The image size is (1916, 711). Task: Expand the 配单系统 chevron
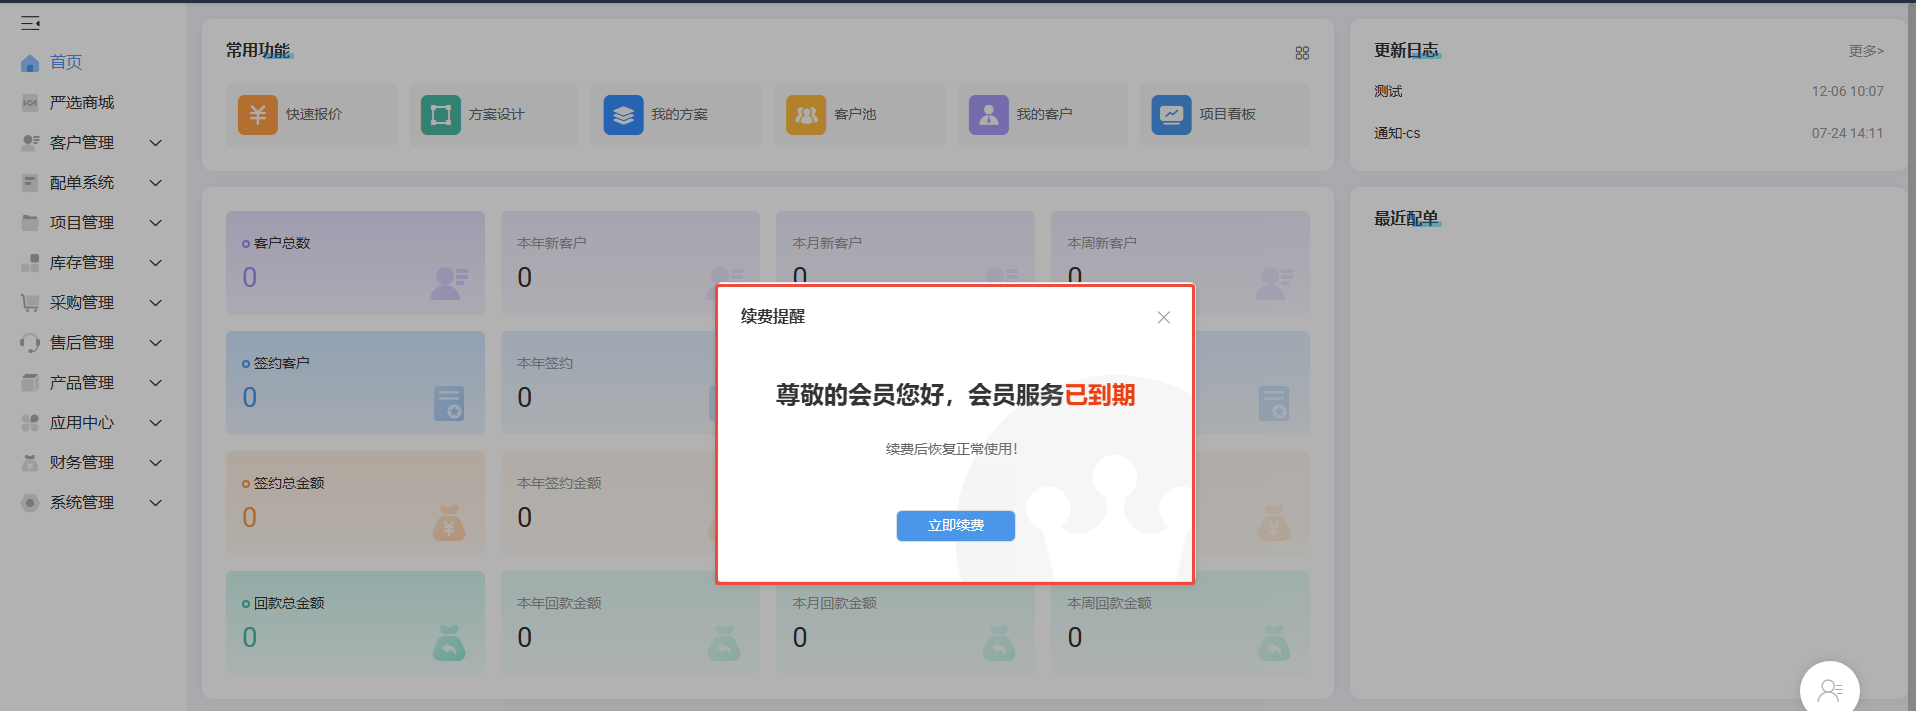(x=155, y=183)
